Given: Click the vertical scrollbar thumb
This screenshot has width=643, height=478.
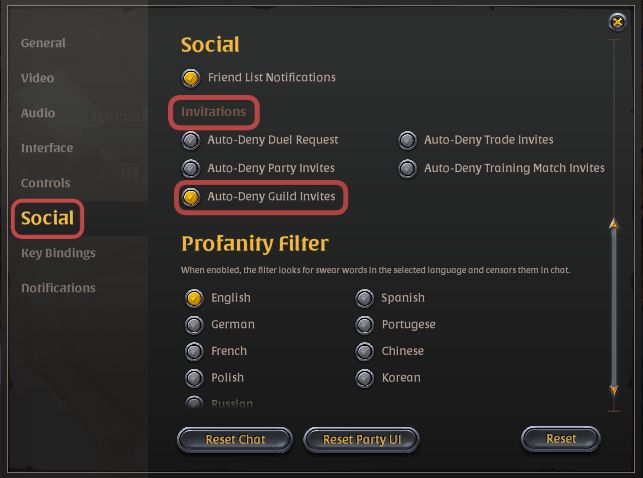Looking at the screenshot, I should tap(613, 307).
